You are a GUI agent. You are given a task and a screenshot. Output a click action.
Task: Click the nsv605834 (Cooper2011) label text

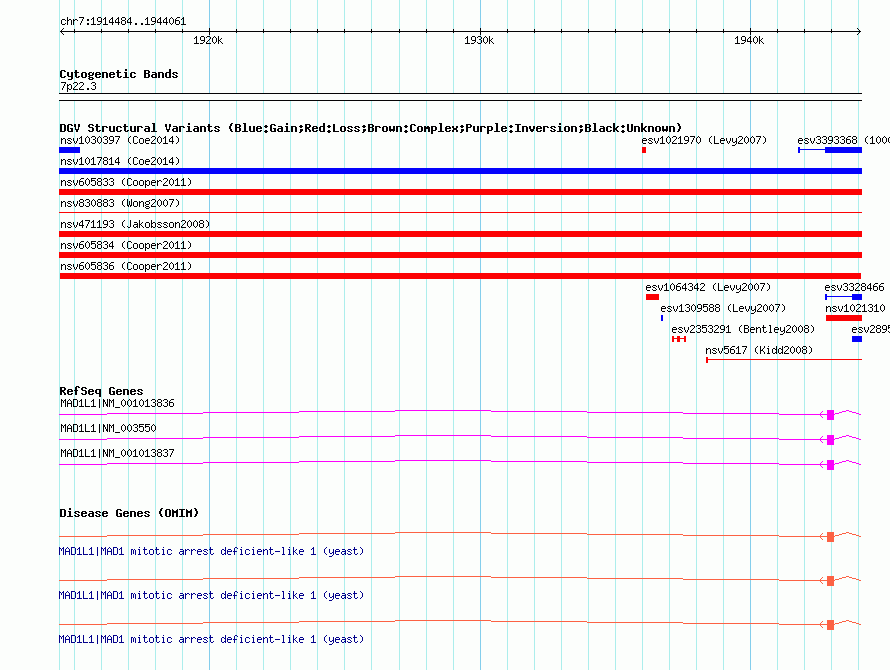126,245
